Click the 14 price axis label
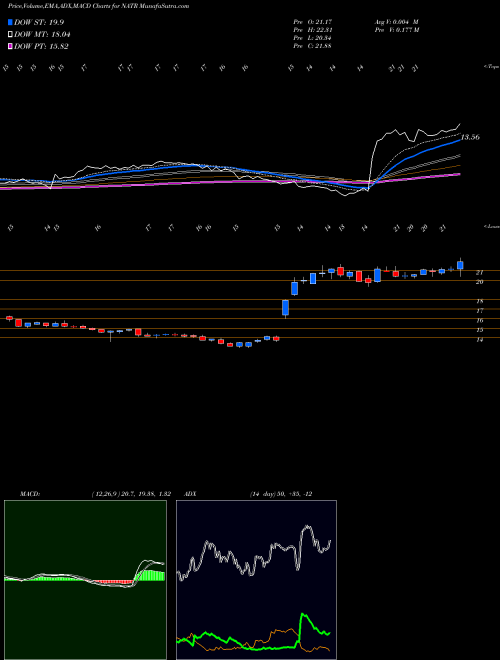Image resolution: width=500 pixels, height=660 pixels. point(479,340)
